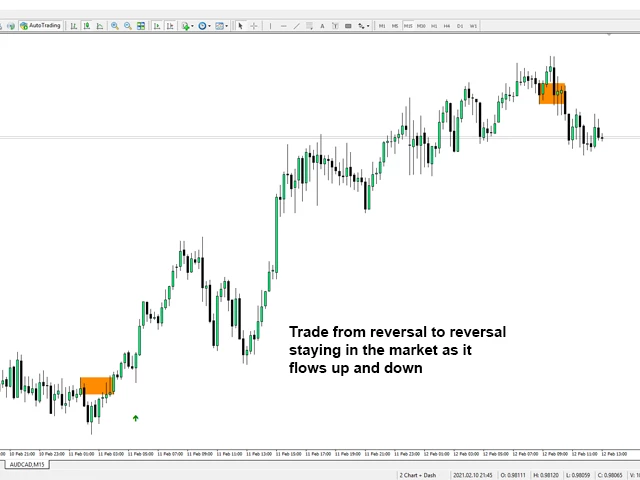Viewport: 640px width, 480px height.
Task: Open the periods clock dropdown
Action: coord(205,25)
